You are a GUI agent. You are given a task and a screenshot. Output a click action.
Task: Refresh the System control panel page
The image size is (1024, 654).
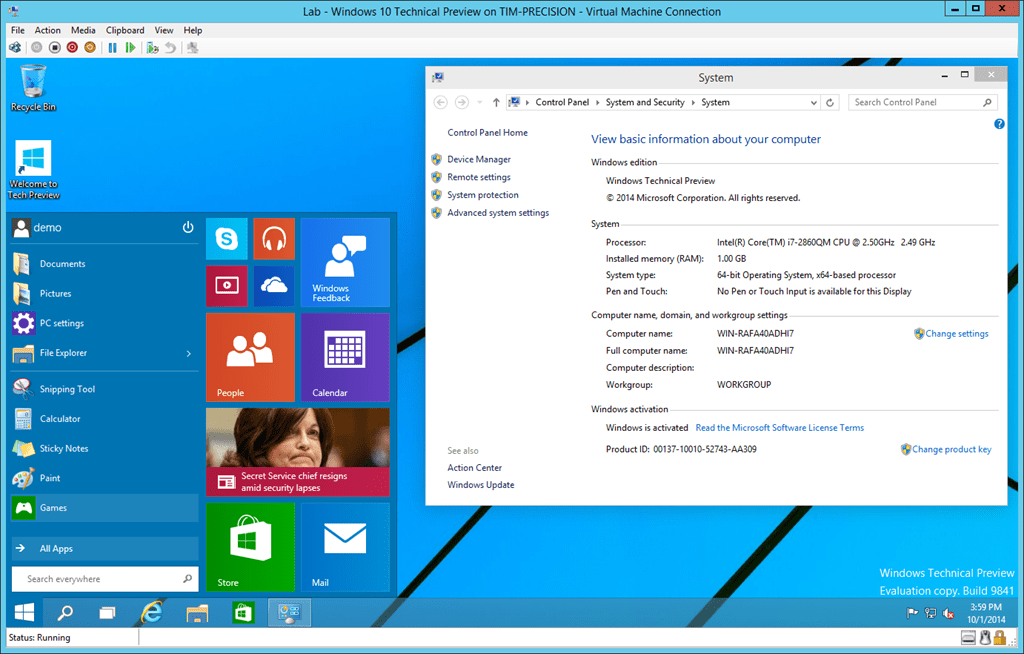pos(830,103)
